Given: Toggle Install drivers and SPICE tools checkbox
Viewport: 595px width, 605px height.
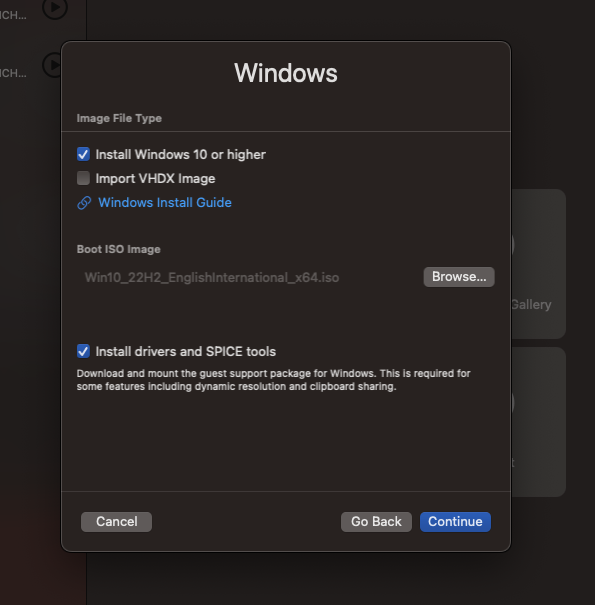Looking at the screenshot, I should click(83, 351).
